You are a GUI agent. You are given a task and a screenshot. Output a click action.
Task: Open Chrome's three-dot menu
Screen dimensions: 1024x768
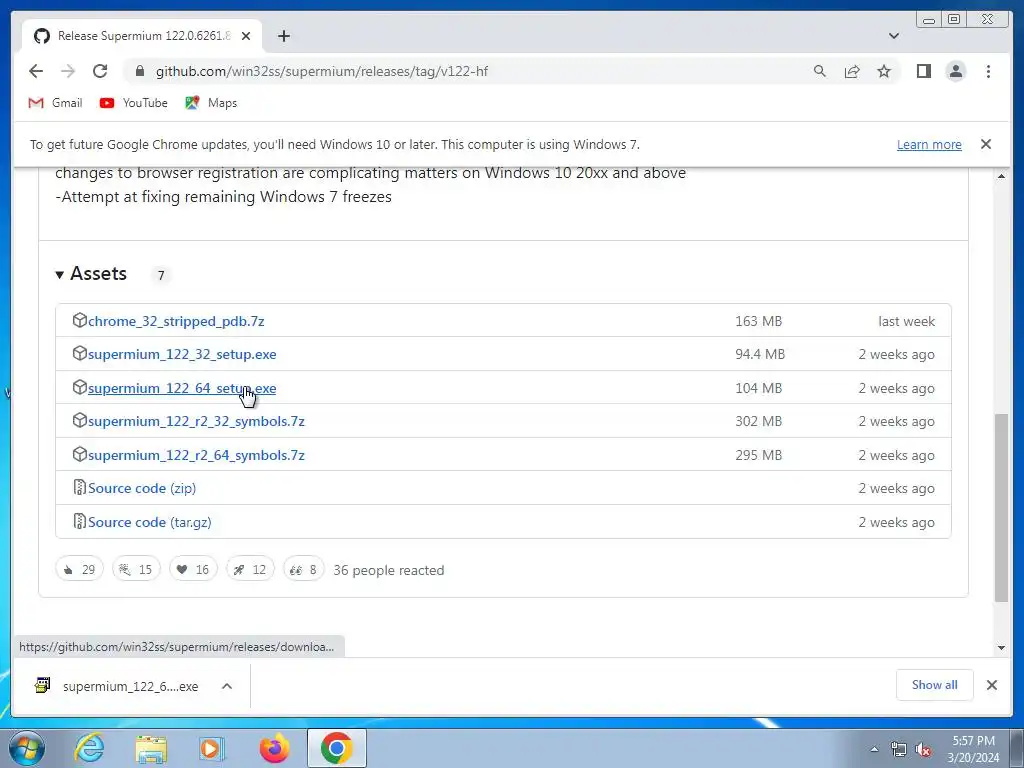[988, 71]
